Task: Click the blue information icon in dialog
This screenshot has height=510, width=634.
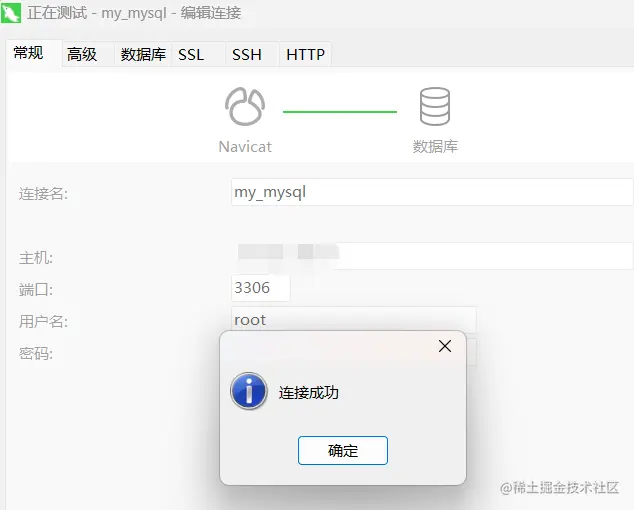Action: [x=249, y=391]
